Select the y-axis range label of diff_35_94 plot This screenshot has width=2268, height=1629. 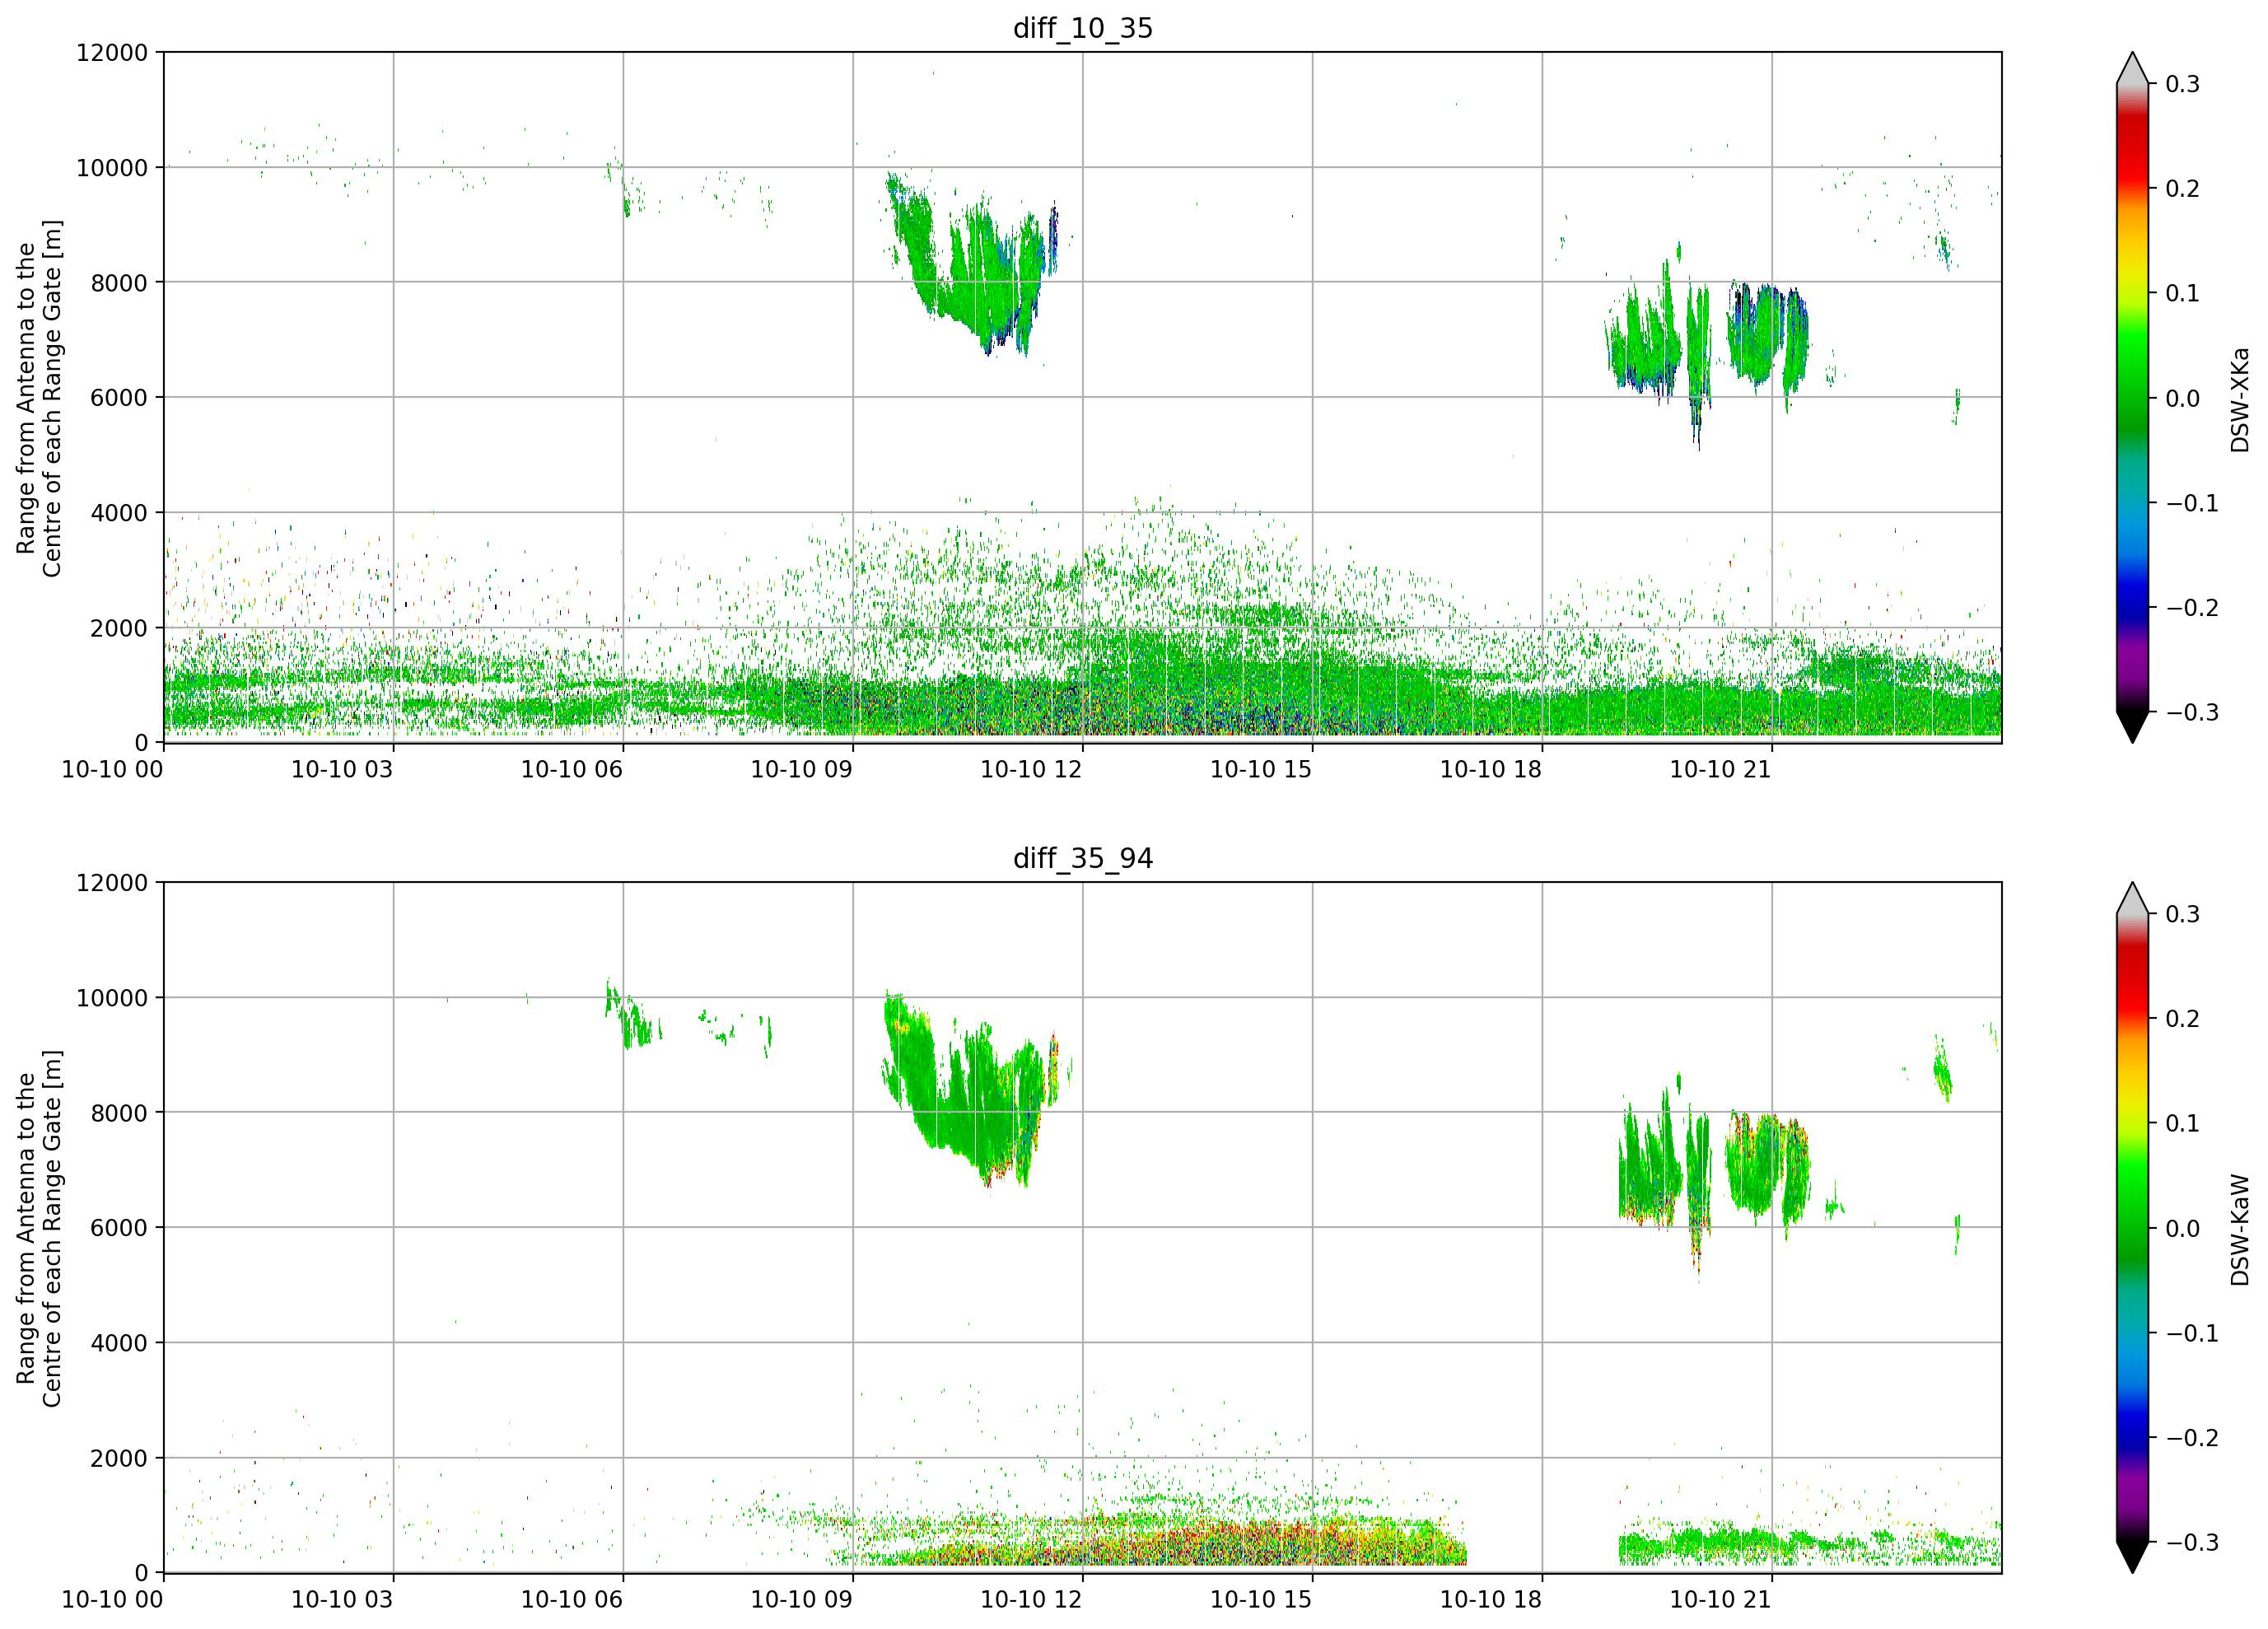(x=39, y=1228)
